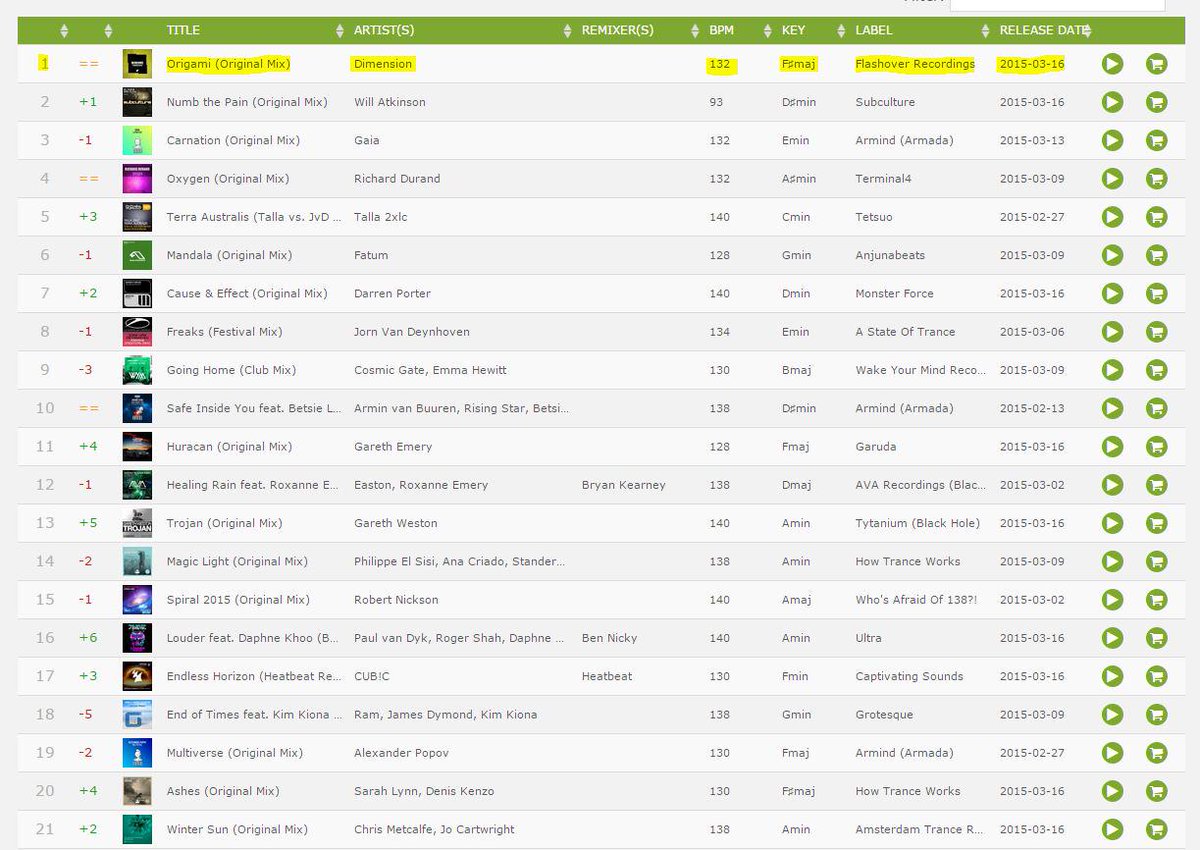This screenshot has width=1200, height=850.
Task: Add Going Home (Club Mix) to cart
Action: click(1156, 370)
